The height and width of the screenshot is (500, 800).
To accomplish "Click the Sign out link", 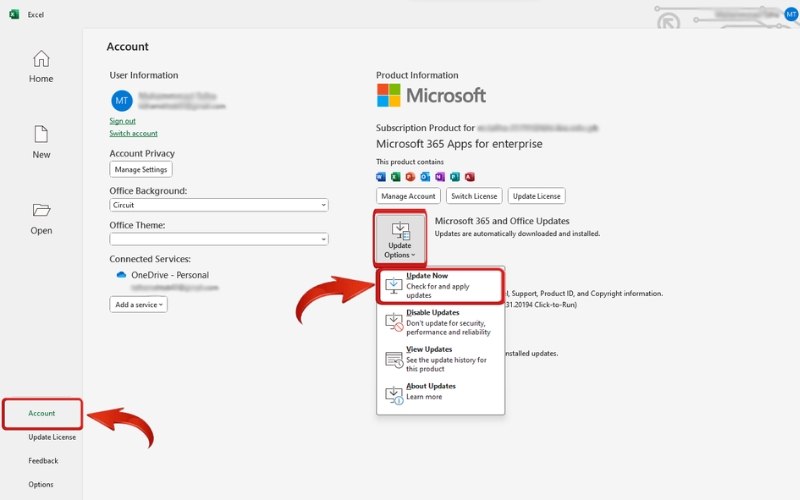I will (x=122, y=121).
